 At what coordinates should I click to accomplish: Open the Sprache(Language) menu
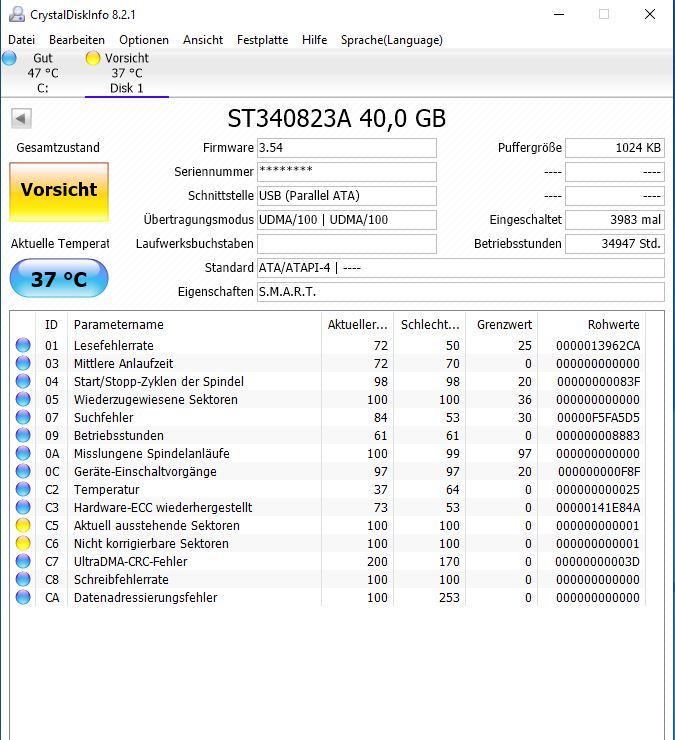[392, 40]
